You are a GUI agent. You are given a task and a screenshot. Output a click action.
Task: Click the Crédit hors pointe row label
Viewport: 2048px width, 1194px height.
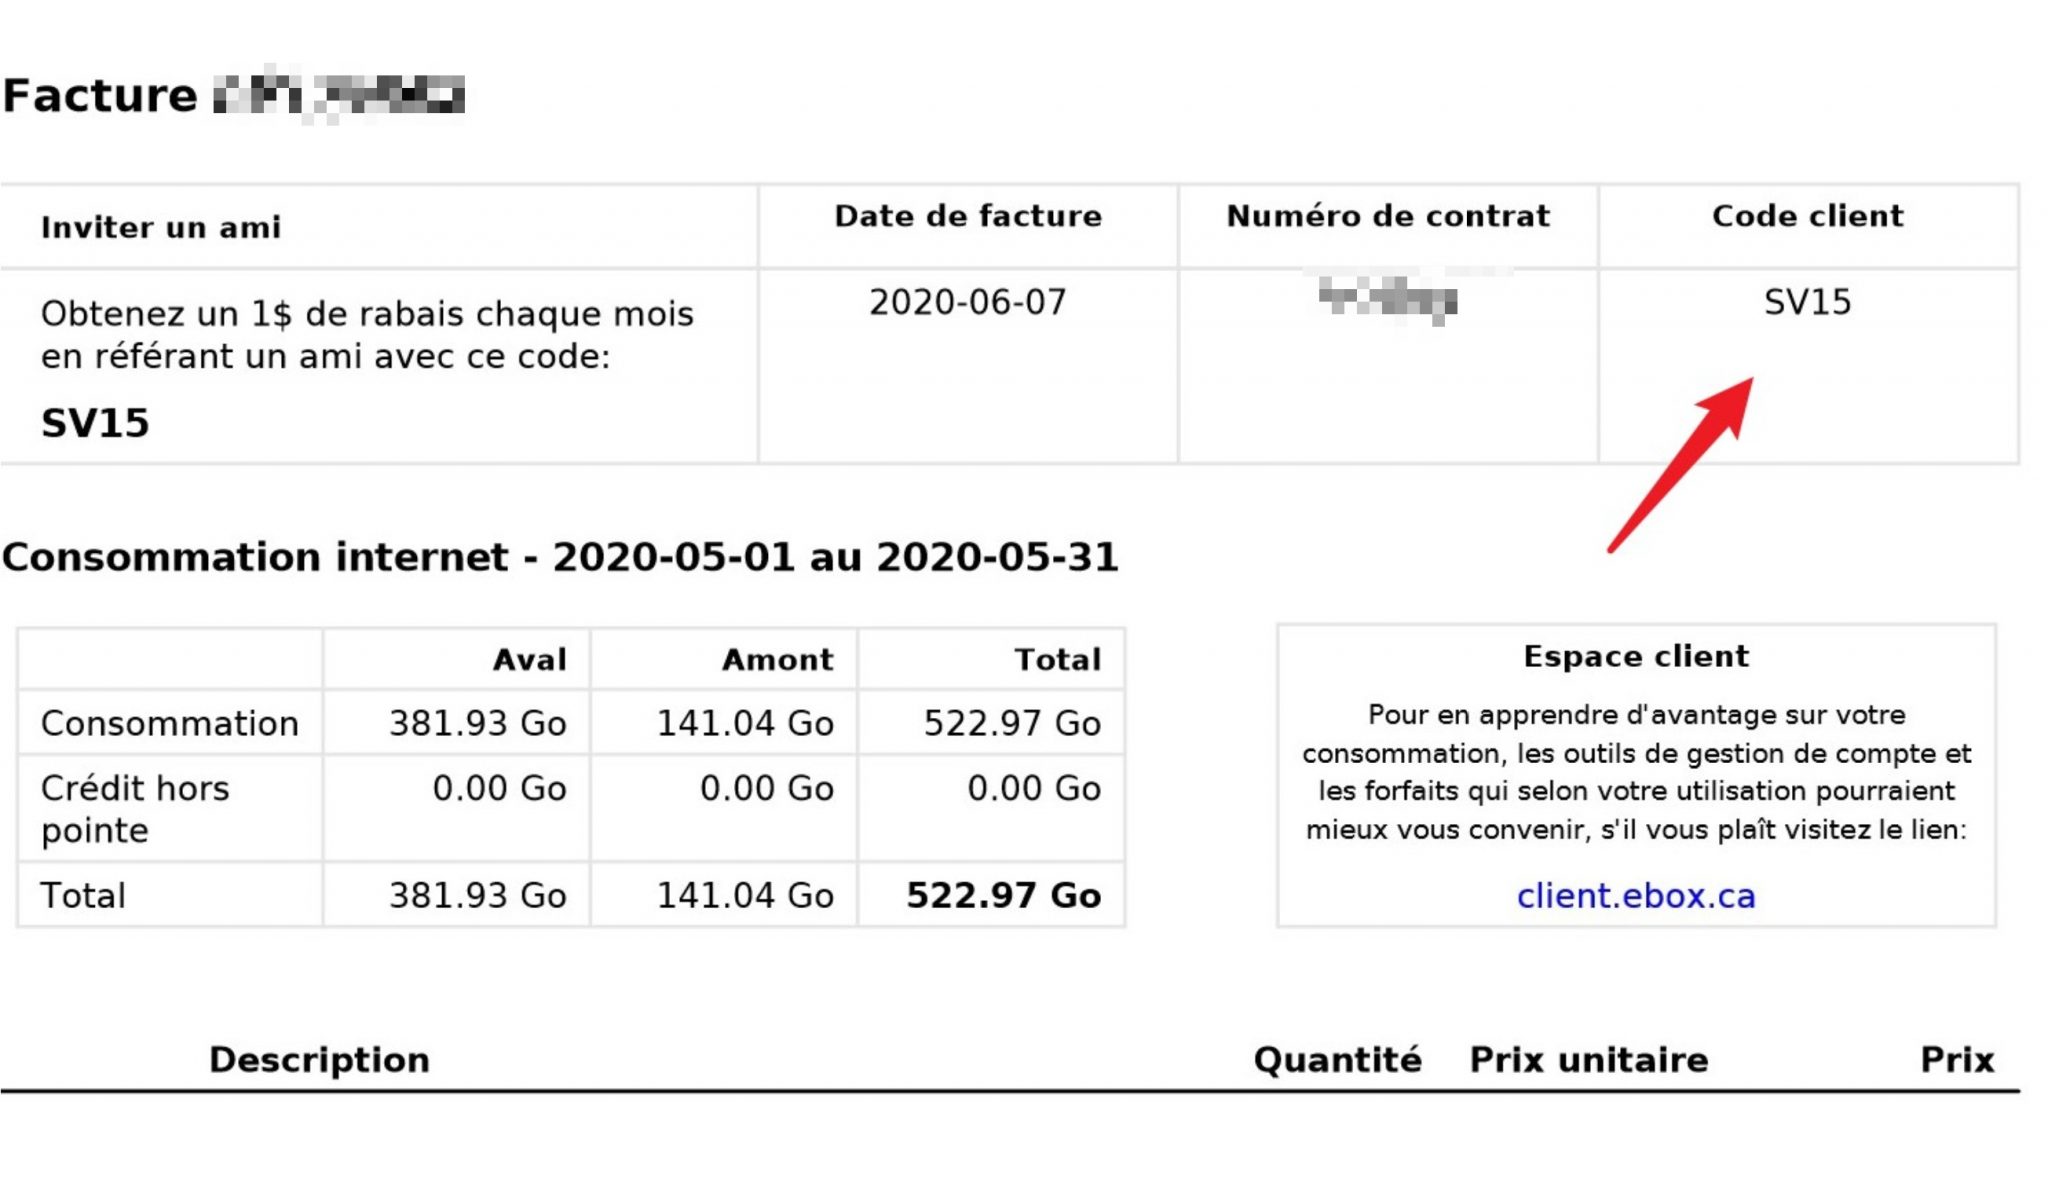pos(135,809)
